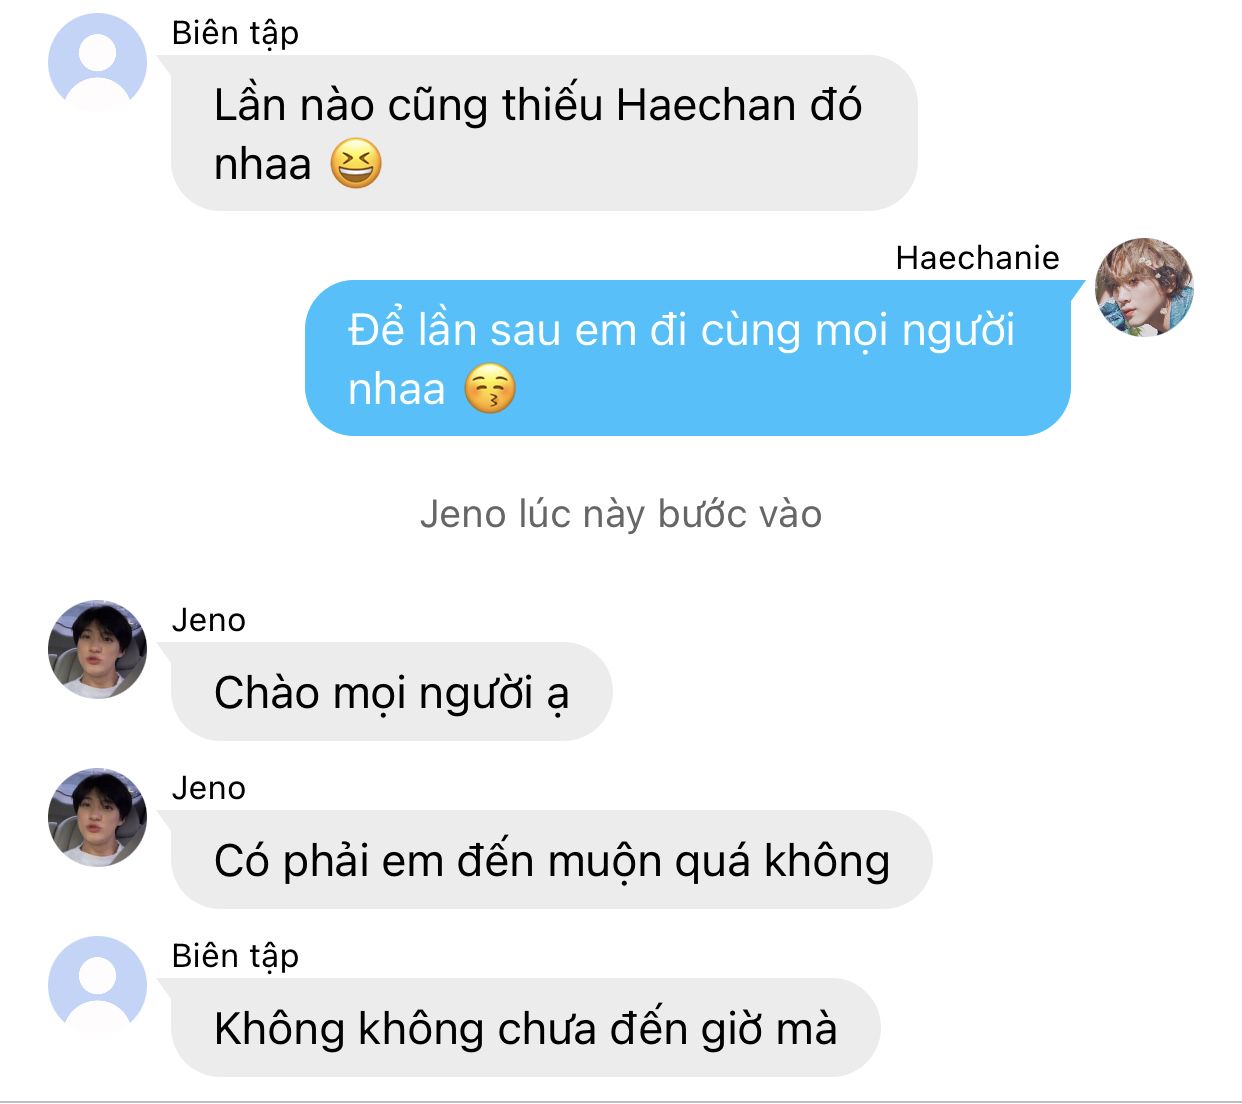Click Biên tập name above the Haechan message
This screenshot has height=1104, width=1242.
pyautogui.click(x=235, y=33)
